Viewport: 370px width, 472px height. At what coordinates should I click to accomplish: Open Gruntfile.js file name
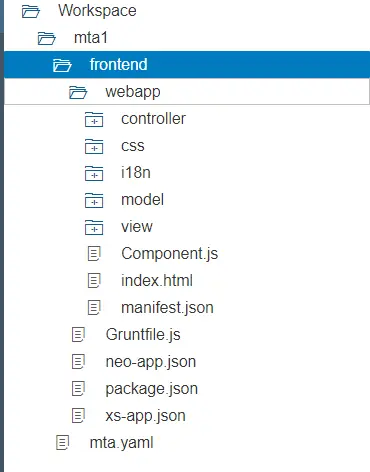tap(143, 335)
